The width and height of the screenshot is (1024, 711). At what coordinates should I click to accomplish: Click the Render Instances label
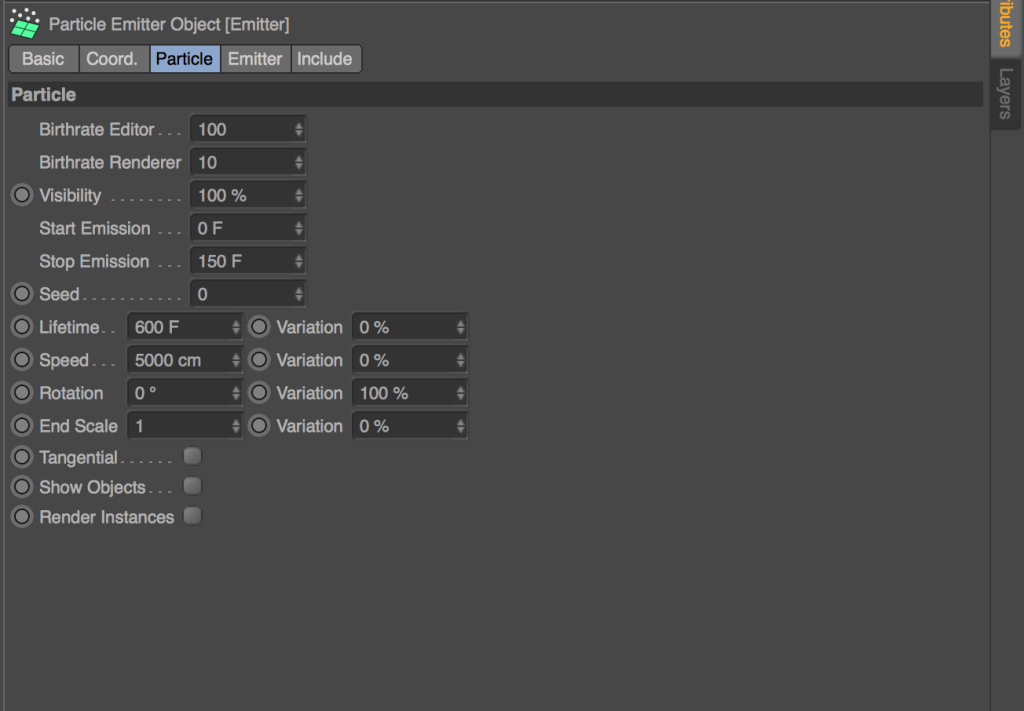coord(106,517)
